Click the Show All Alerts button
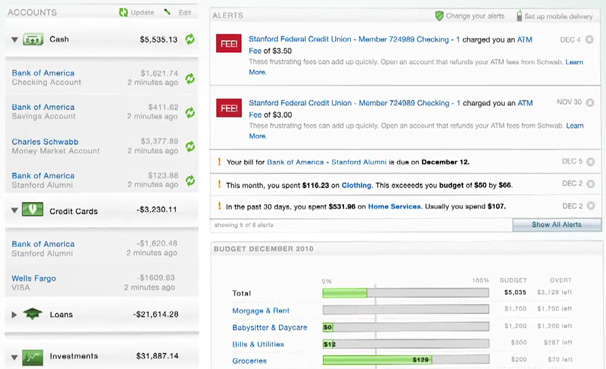 557,224
